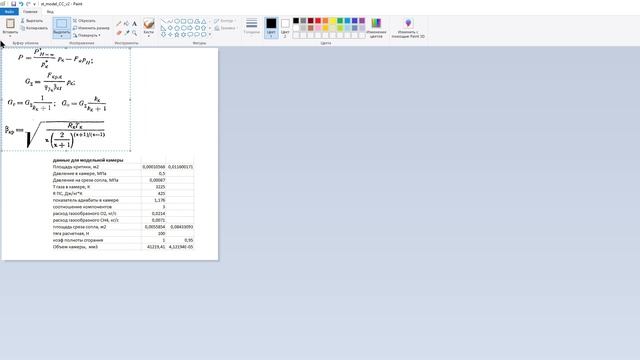Open the File (Файл) menu tab
This screenshot has height=360, width=640.
point(9,12)
